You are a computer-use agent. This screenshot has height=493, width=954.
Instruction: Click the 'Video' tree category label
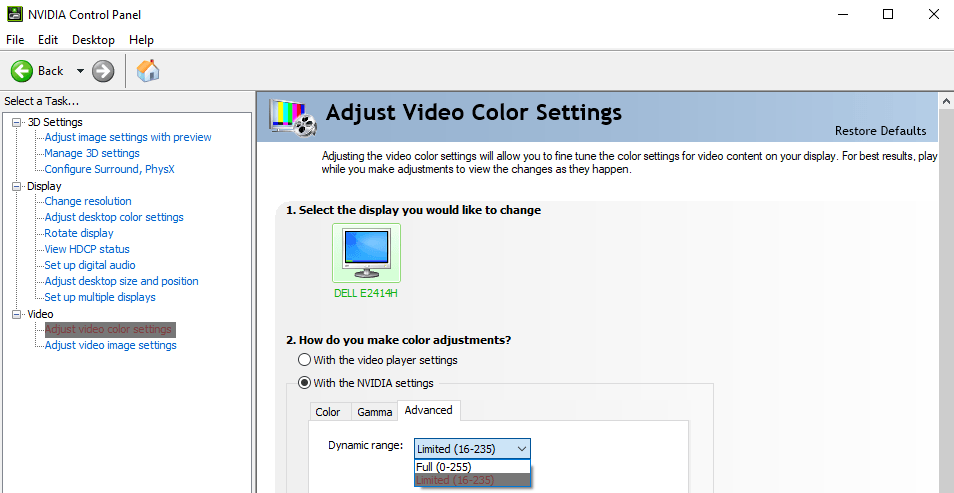click(40, 314)
